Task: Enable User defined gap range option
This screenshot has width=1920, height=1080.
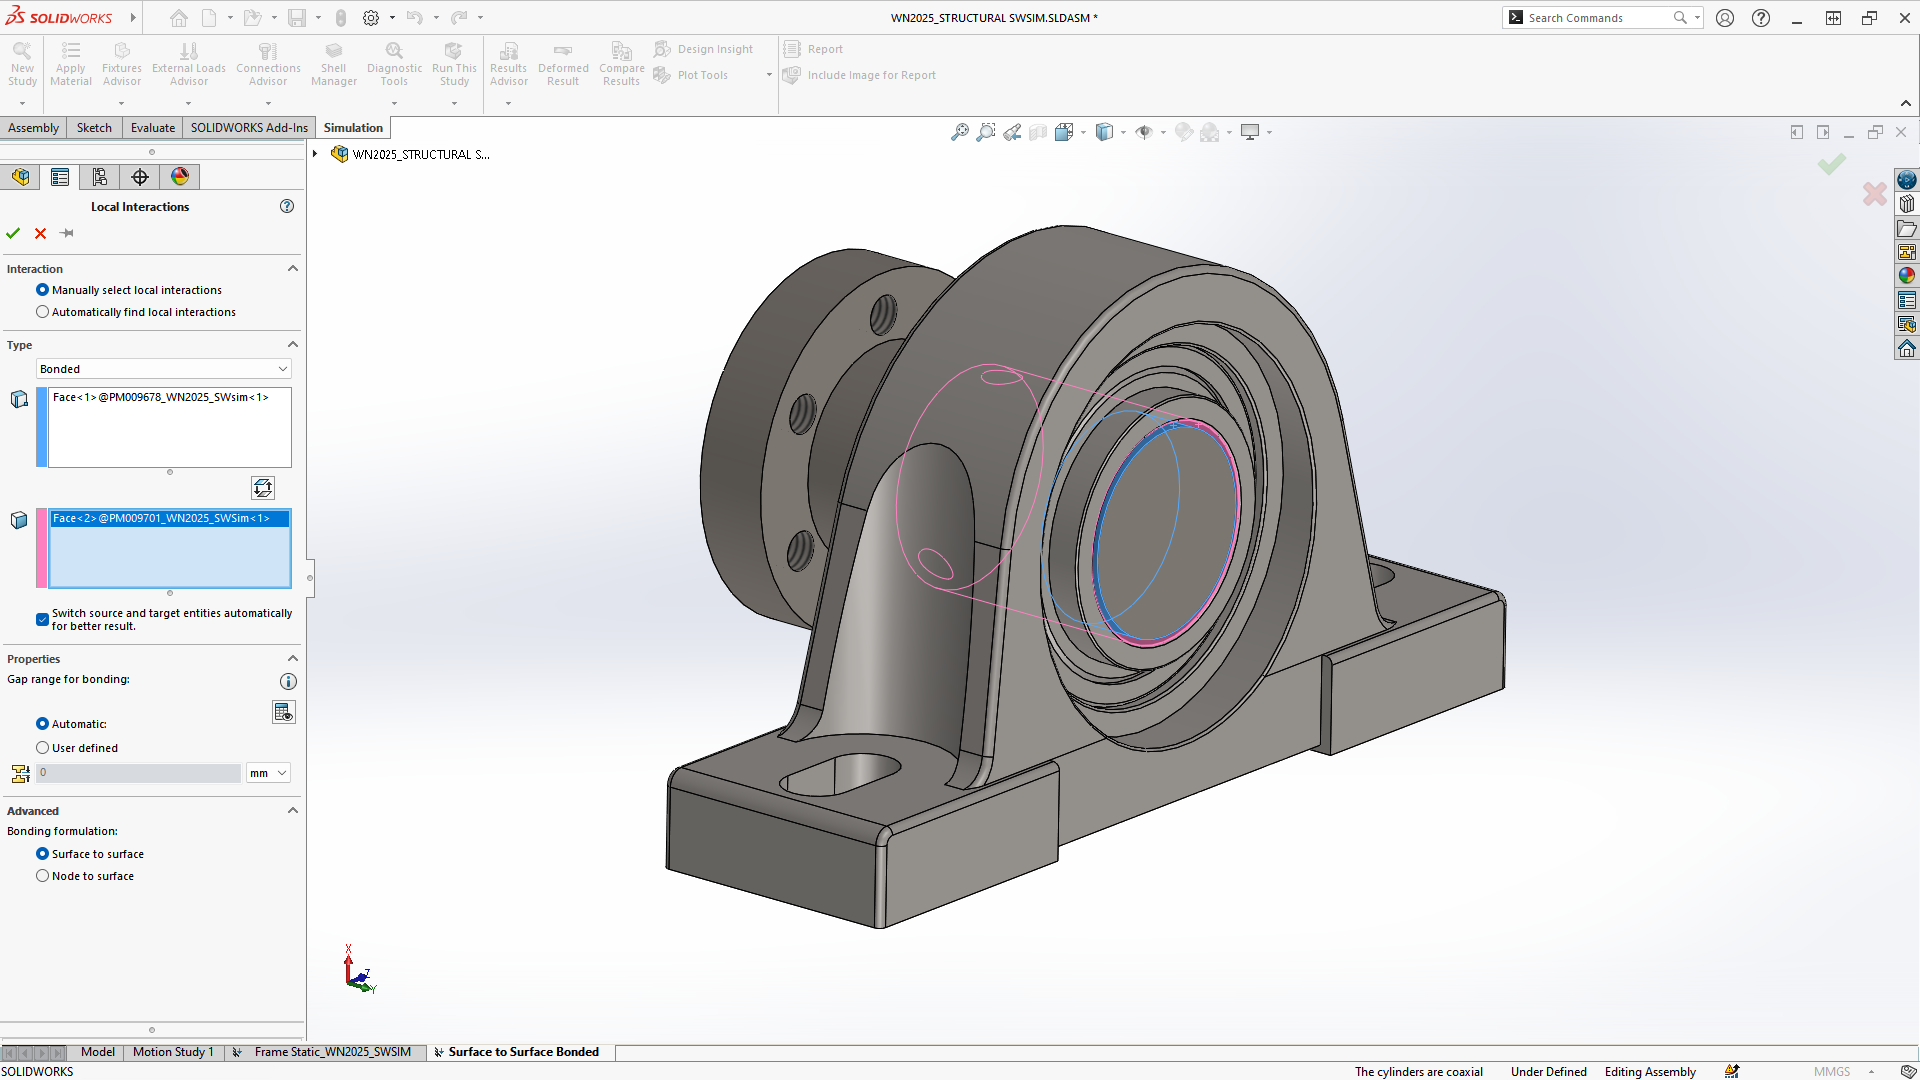Action: 44,746
